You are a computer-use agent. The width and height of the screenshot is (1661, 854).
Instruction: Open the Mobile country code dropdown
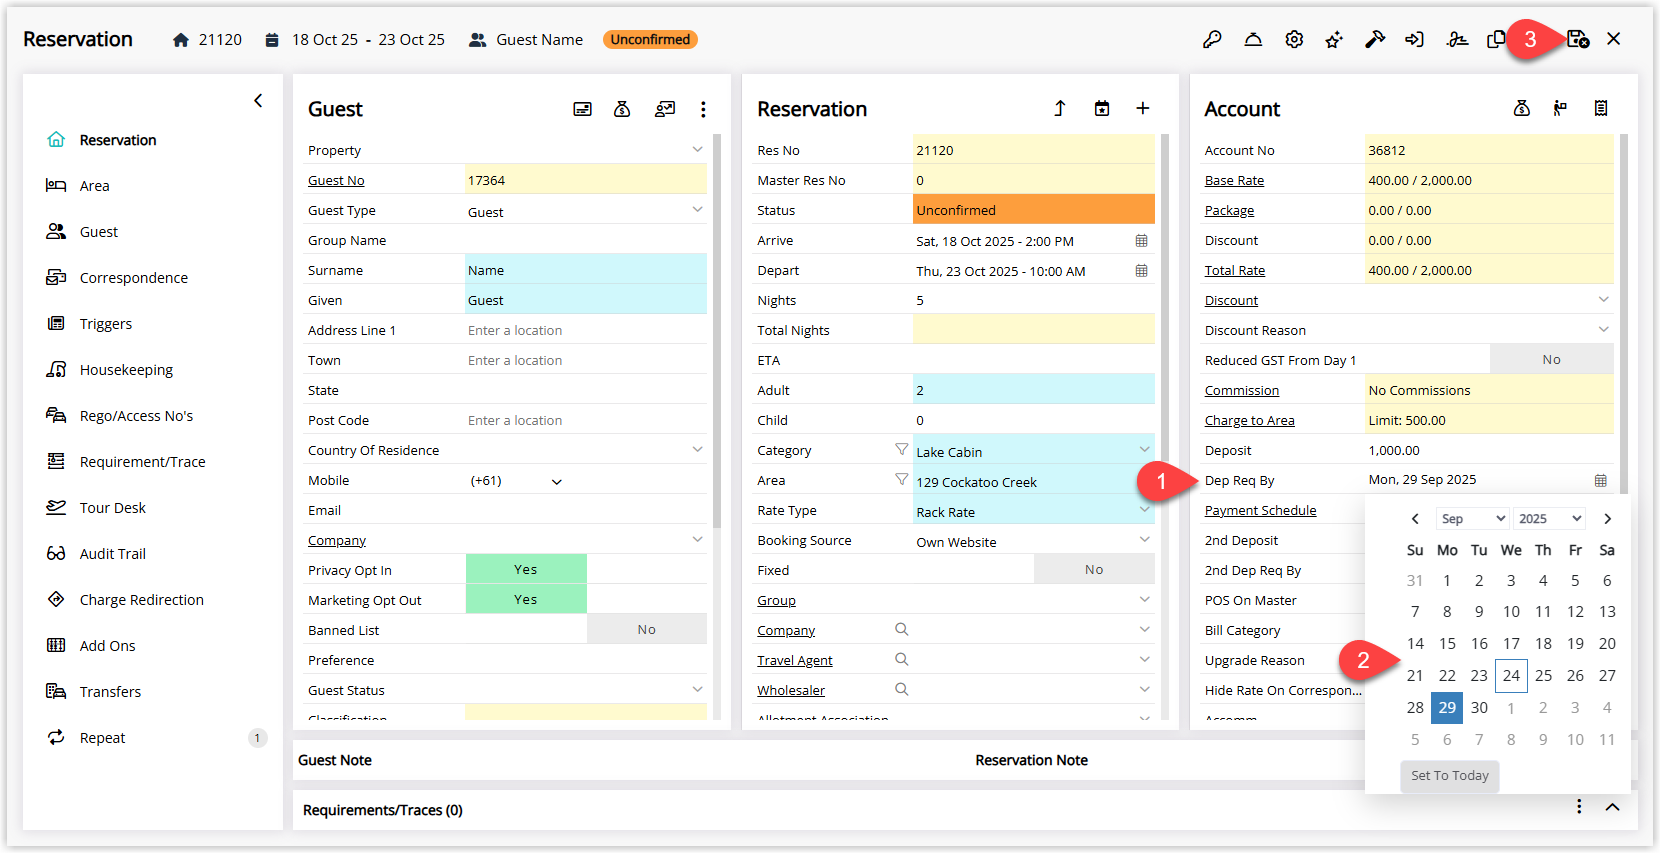[x=556, y=482]
